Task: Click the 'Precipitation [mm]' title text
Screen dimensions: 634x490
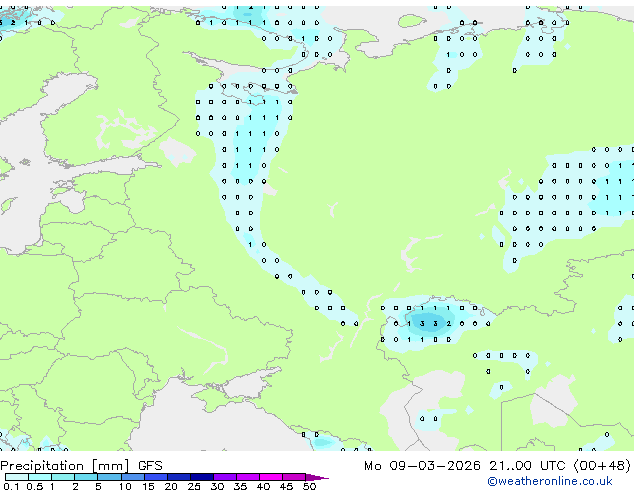Action: 65,466
